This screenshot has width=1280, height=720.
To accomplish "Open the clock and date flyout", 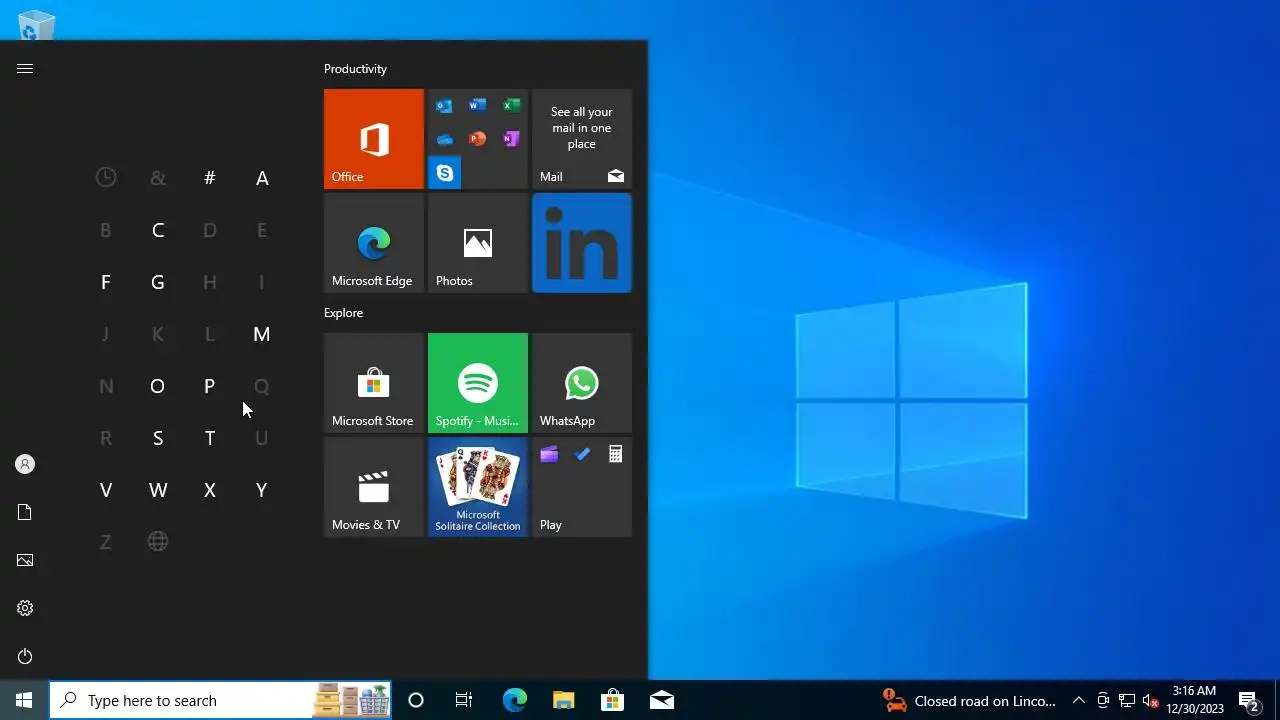I will pos(1195,700).
